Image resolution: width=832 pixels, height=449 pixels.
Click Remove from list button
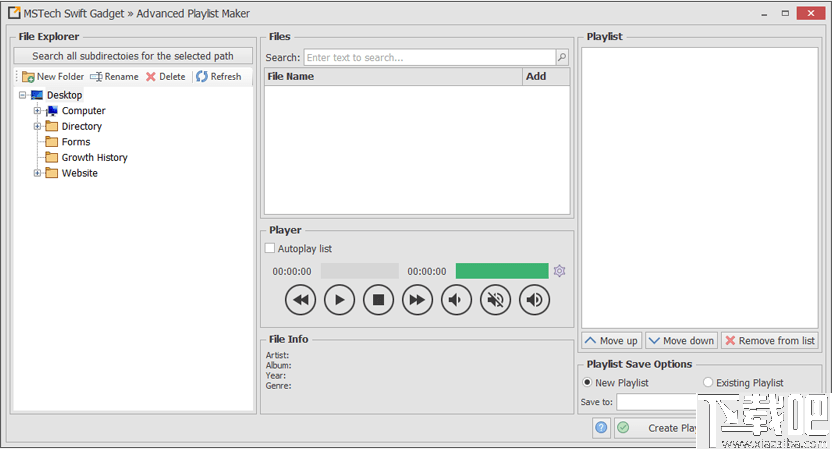pos(769,341)
